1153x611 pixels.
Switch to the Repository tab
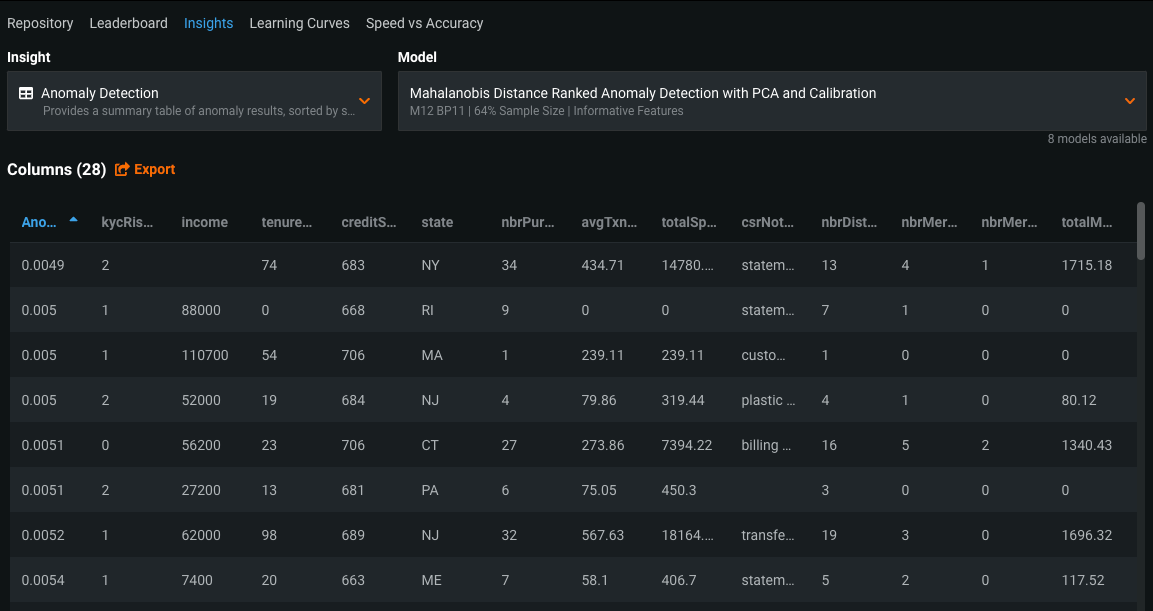pos(40,23)
